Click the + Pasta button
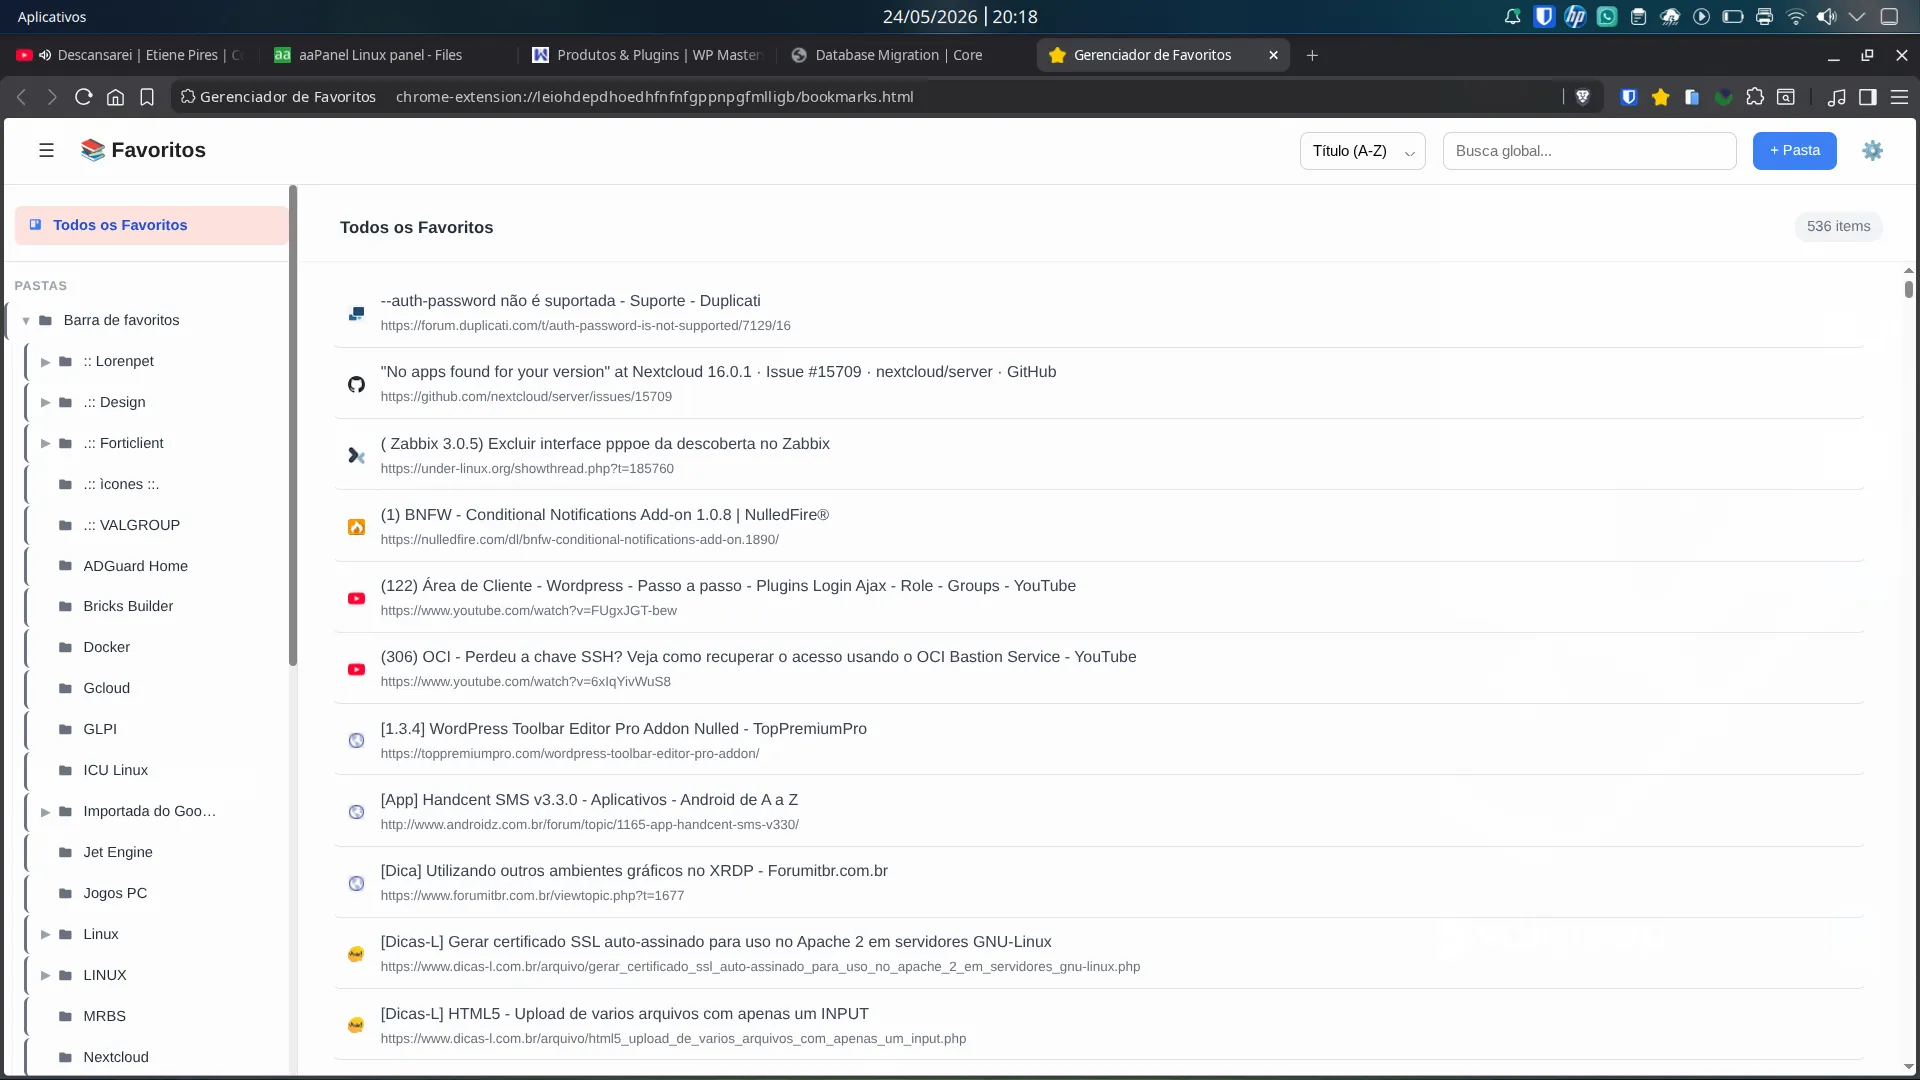1920x1080 pixels. pos(1794,151)
